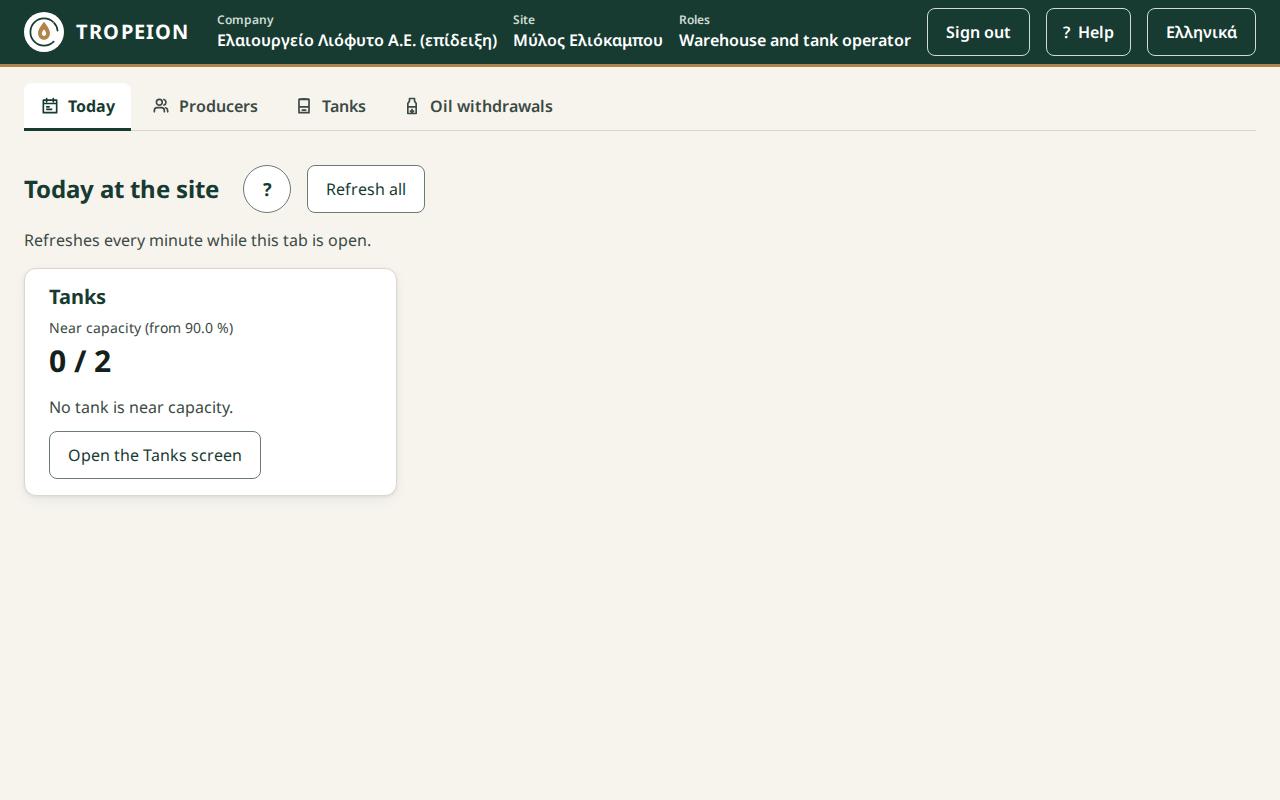The width and height of the screenshot is (1280, 800).
Task: Open Help from the header
Action: [1088, 32]
